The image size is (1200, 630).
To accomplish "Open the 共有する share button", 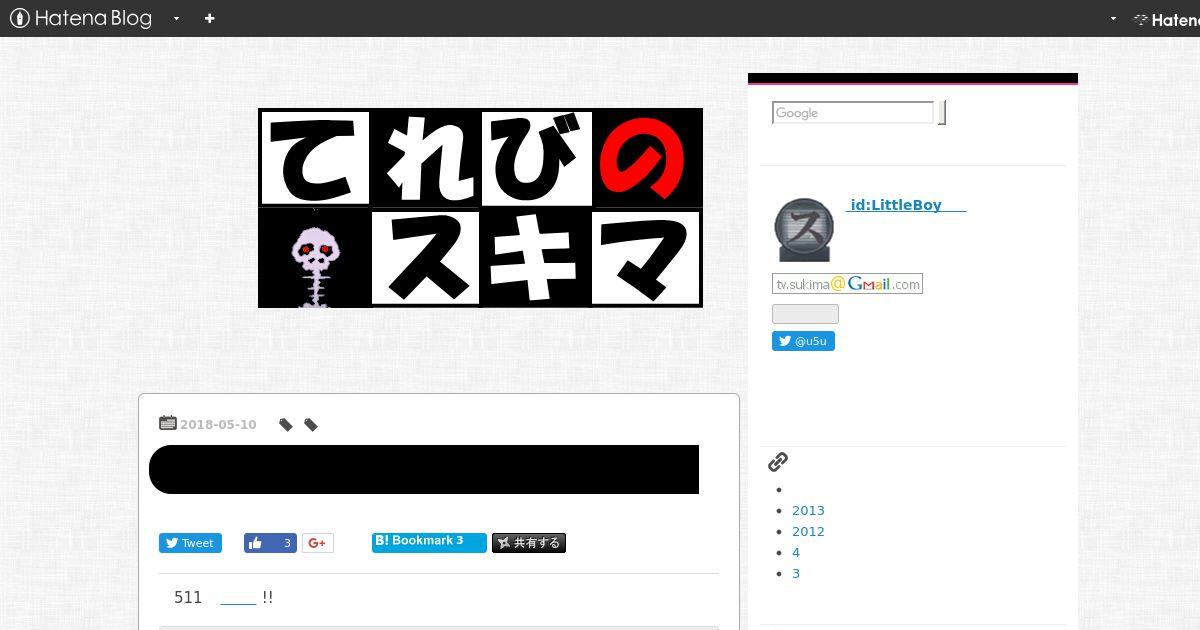I will [x=529, y=543].
